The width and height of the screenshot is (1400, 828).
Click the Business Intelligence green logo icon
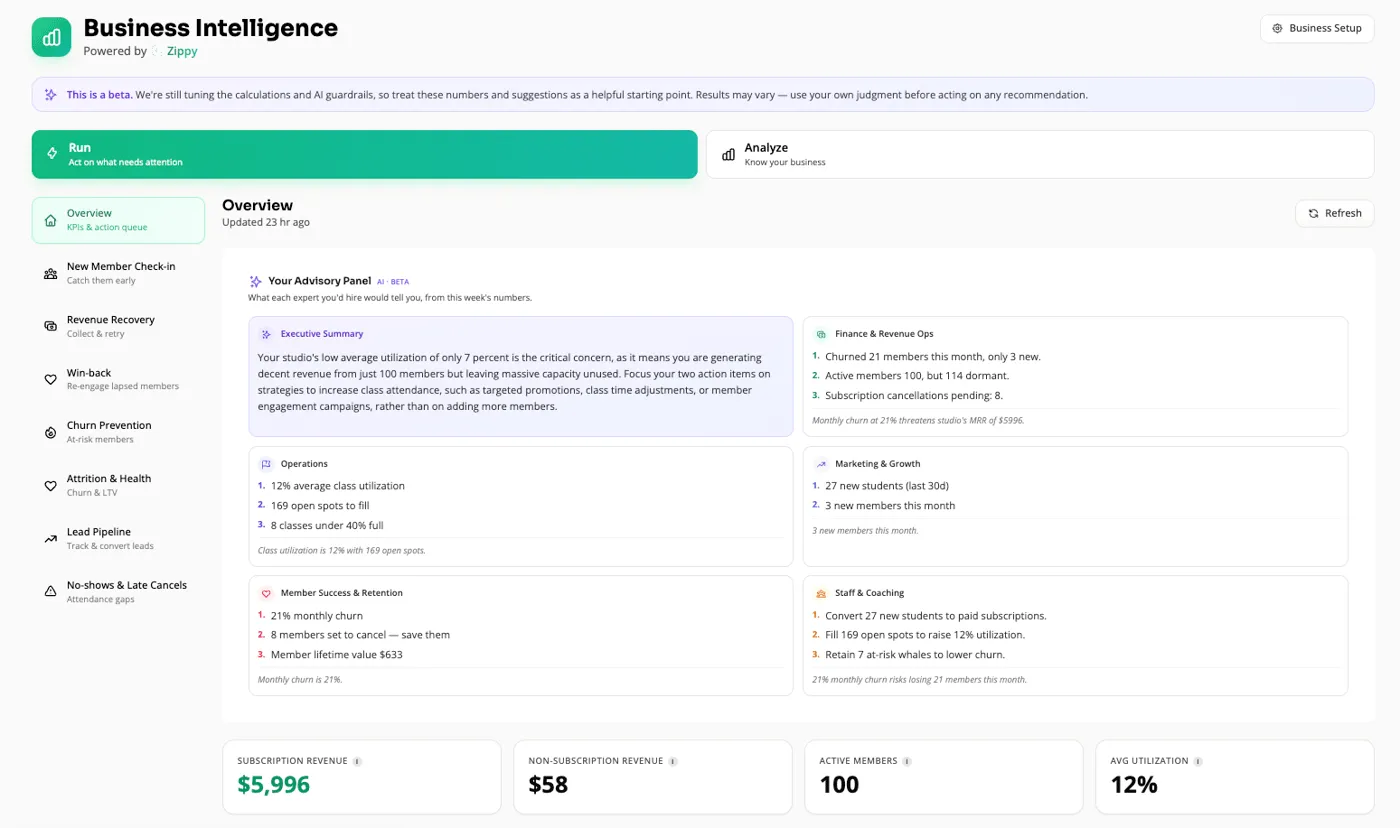click(51, 37)
